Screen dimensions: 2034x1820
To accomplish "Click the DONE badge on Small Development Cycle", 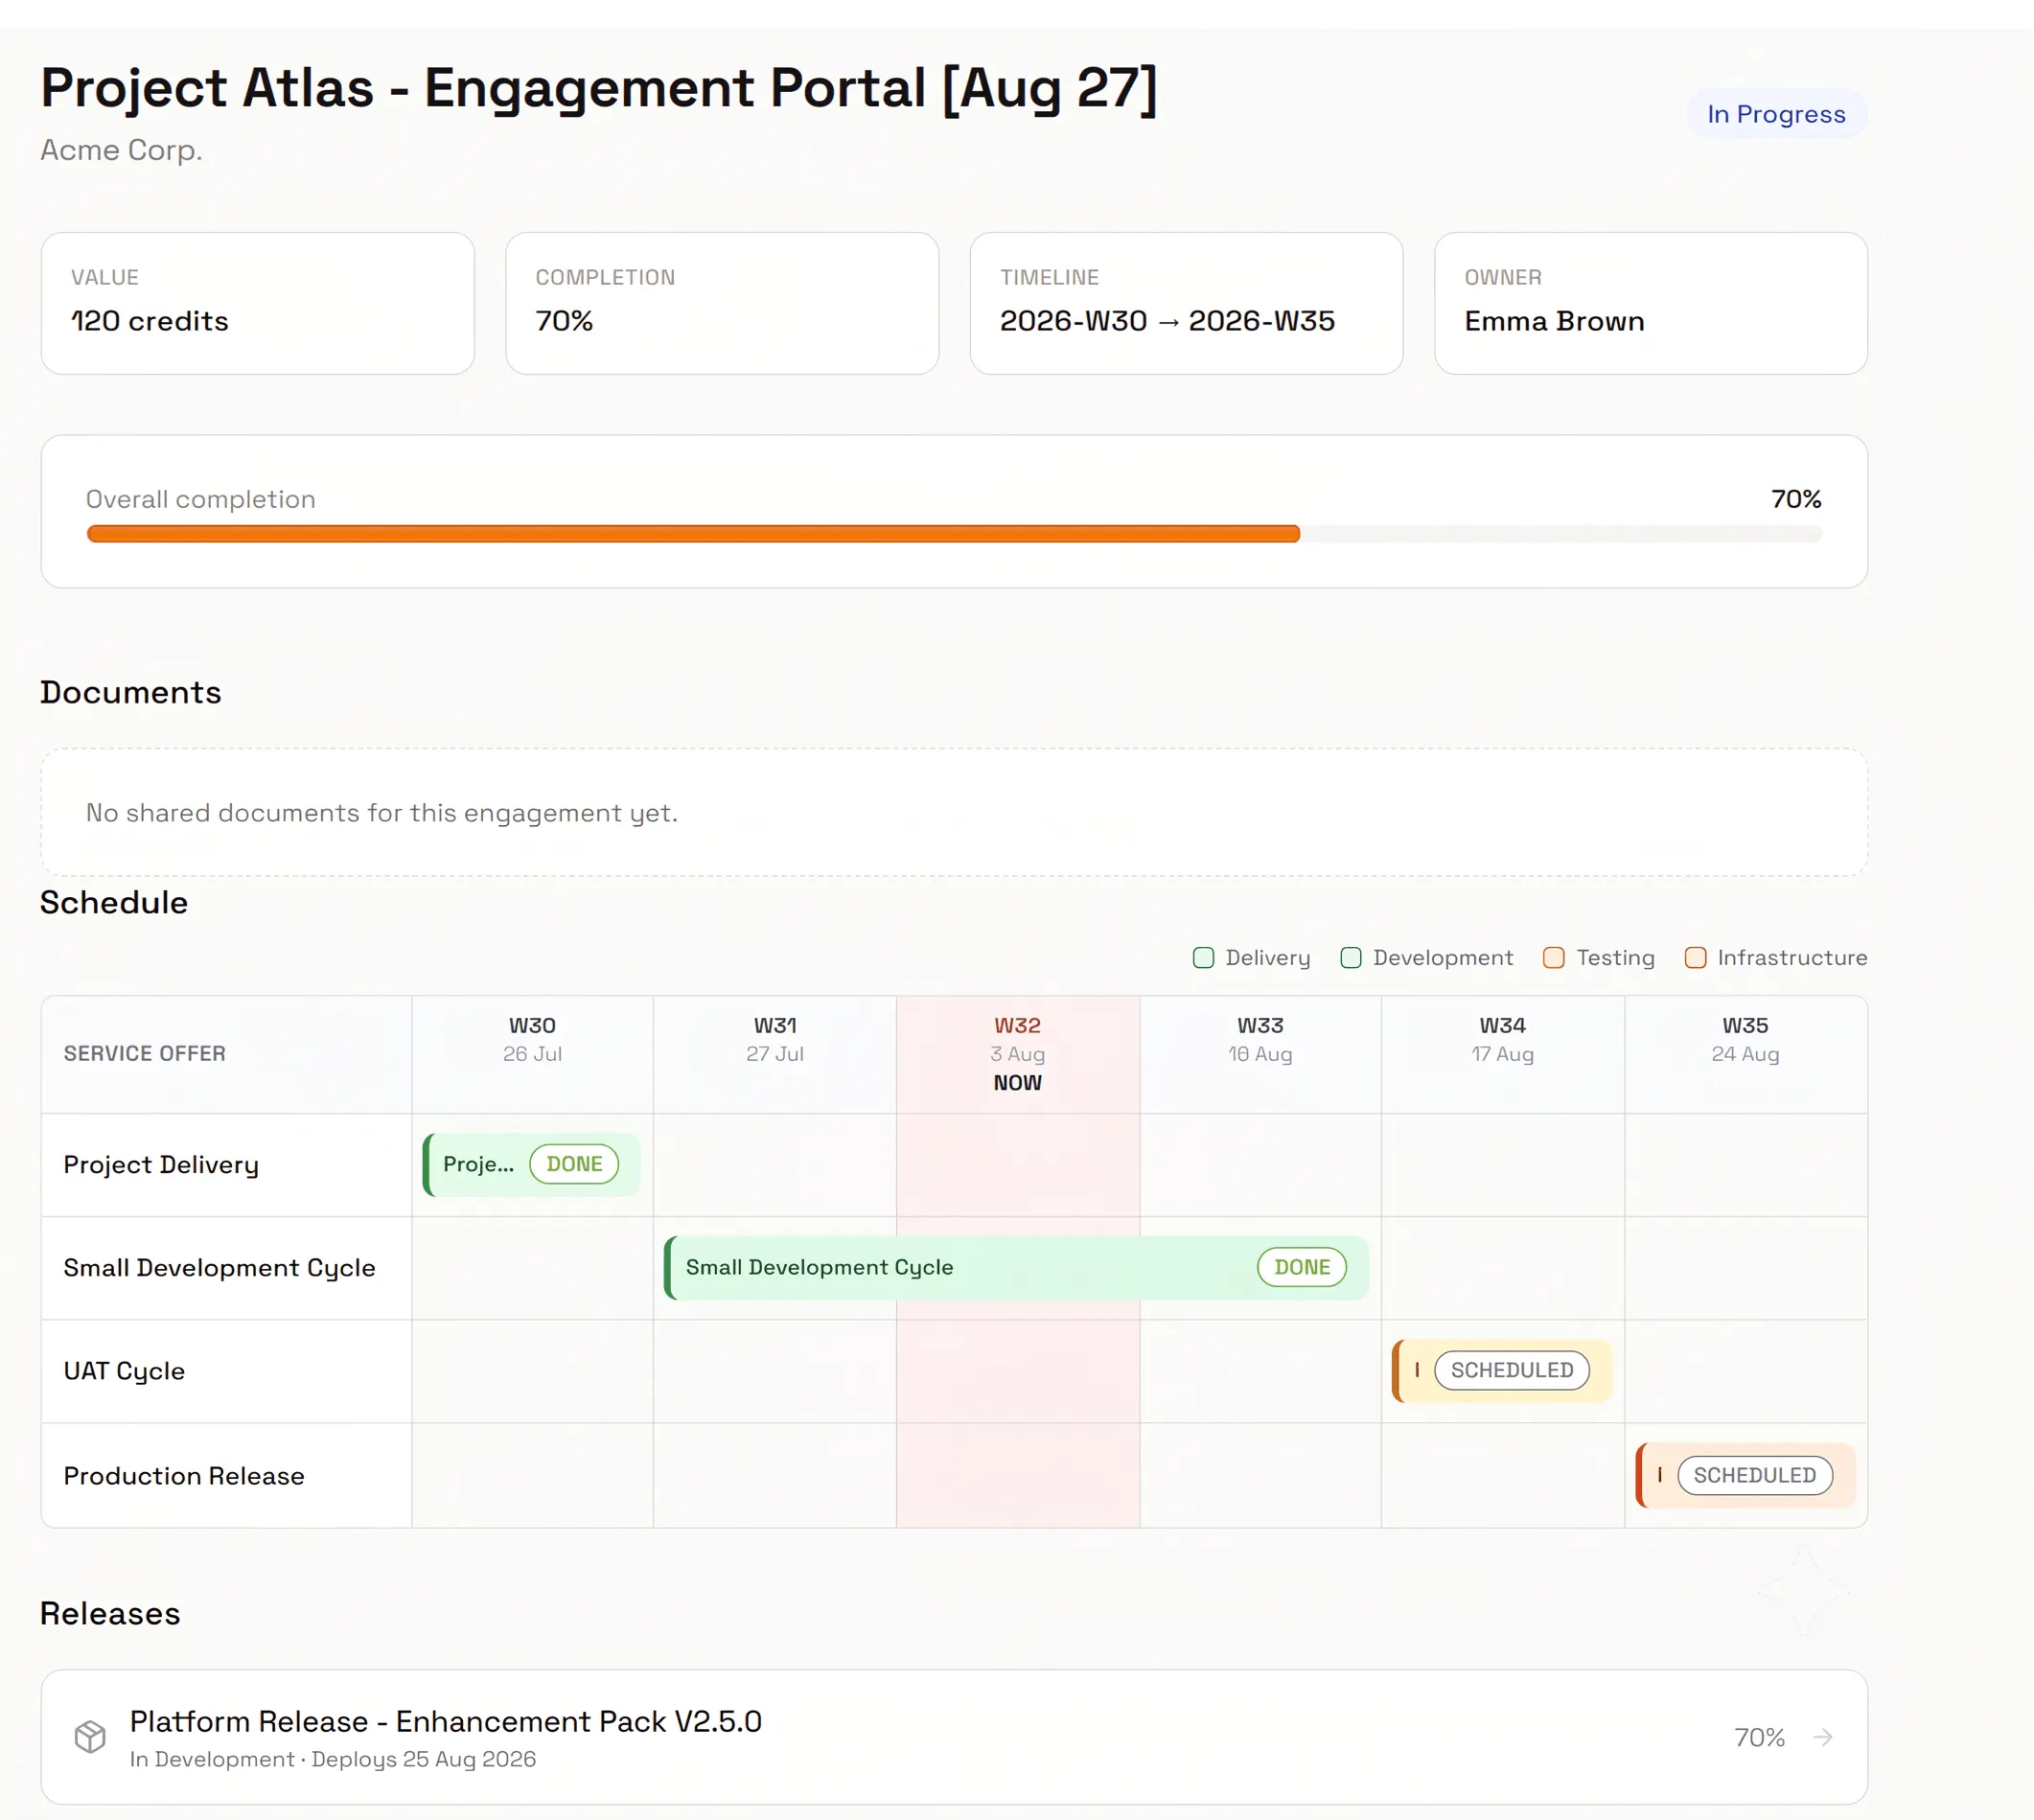I will click(1302, 1267).
